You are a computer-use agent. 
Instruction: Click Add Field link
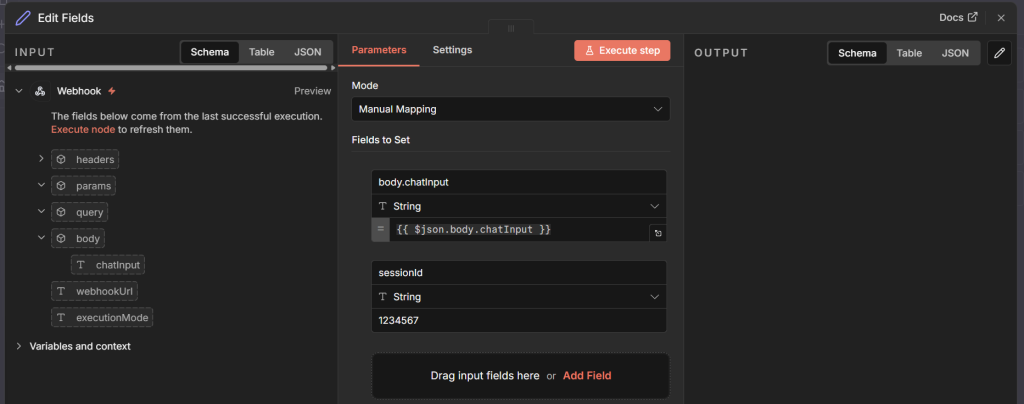(x=587, y=376)
